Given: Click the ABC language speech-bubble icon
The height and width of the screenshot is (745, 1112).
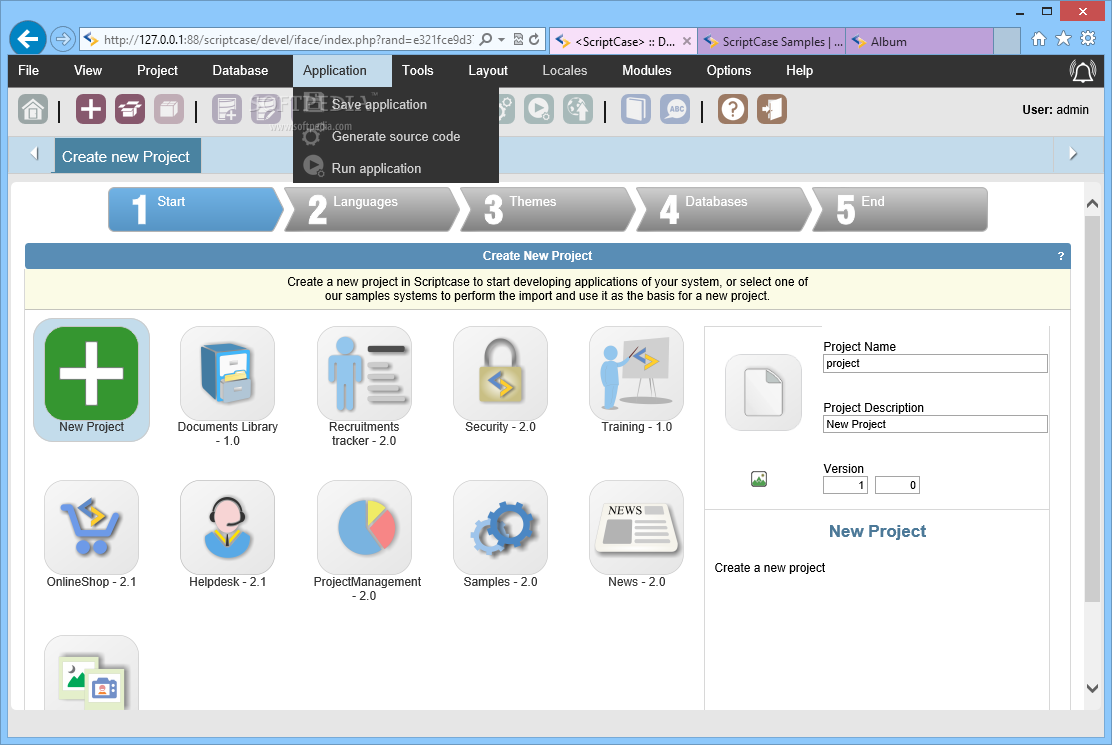Looking at the screenshot, I should tap(675, 109).
